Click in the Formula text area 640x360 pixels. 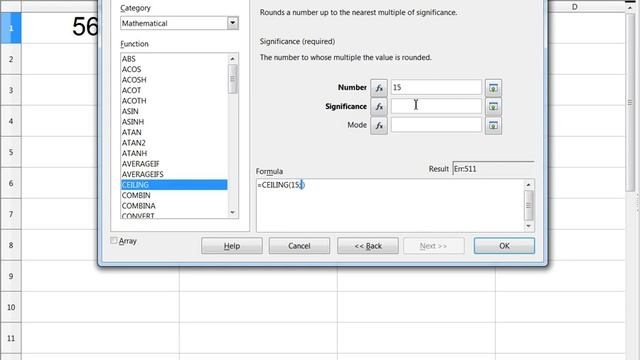(x=390, y=205)
